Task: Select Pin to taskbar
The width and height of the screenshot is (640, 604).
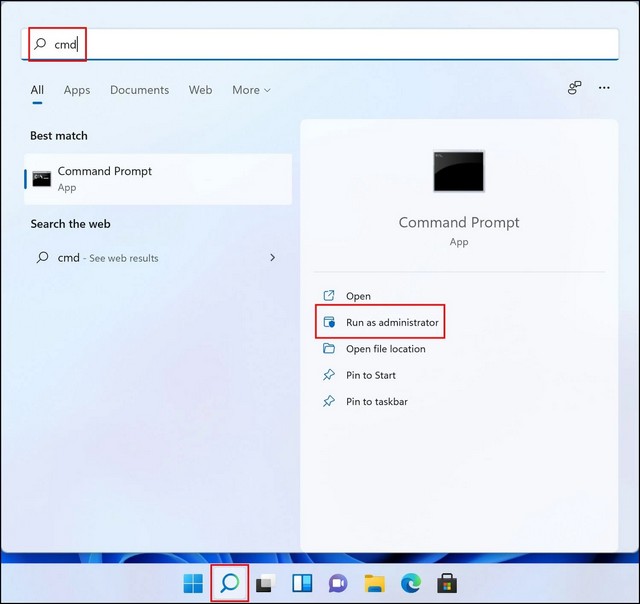Action: [376, 402]
